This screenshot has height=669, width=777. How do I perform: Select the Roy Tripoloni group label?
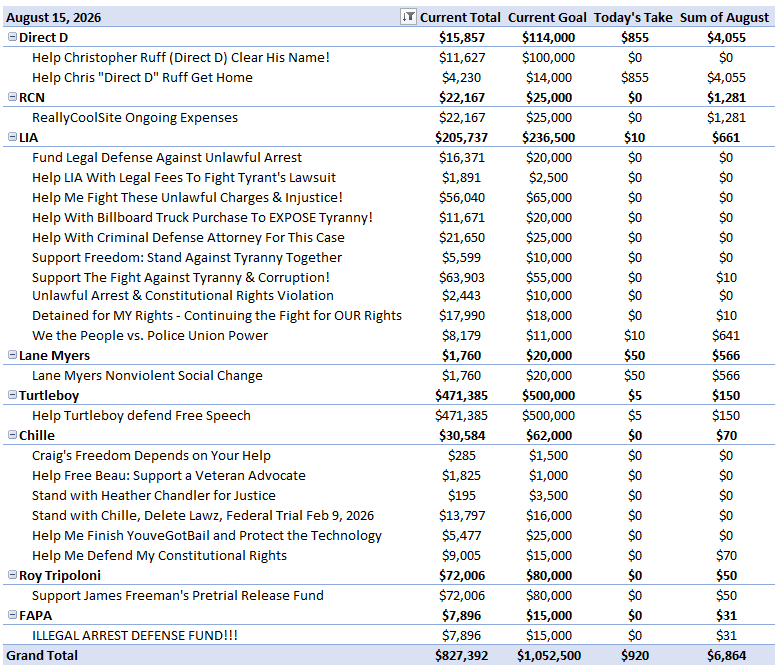[60, 575]
